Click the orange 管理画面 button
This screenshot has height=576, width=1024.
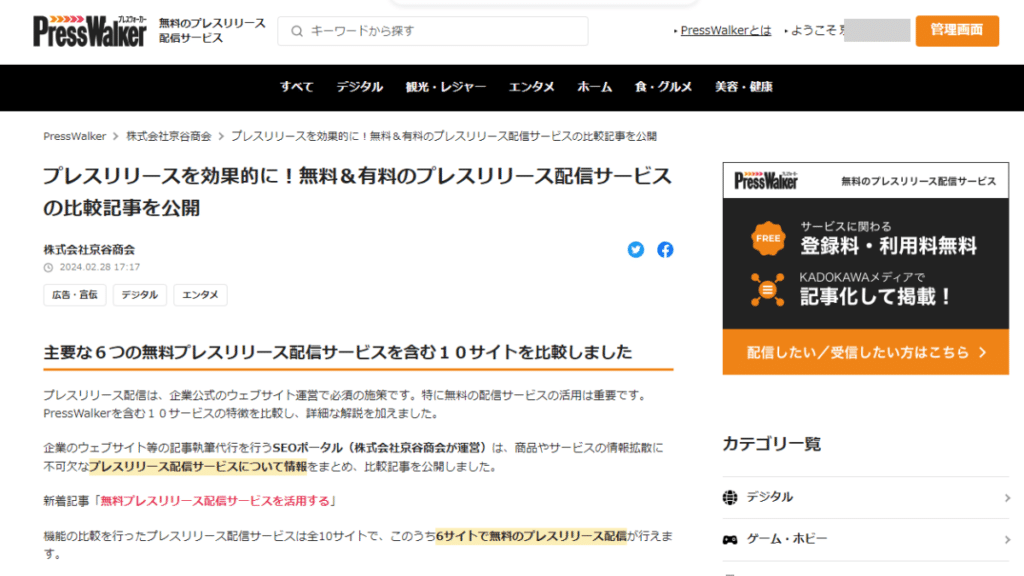pos(956,30)
